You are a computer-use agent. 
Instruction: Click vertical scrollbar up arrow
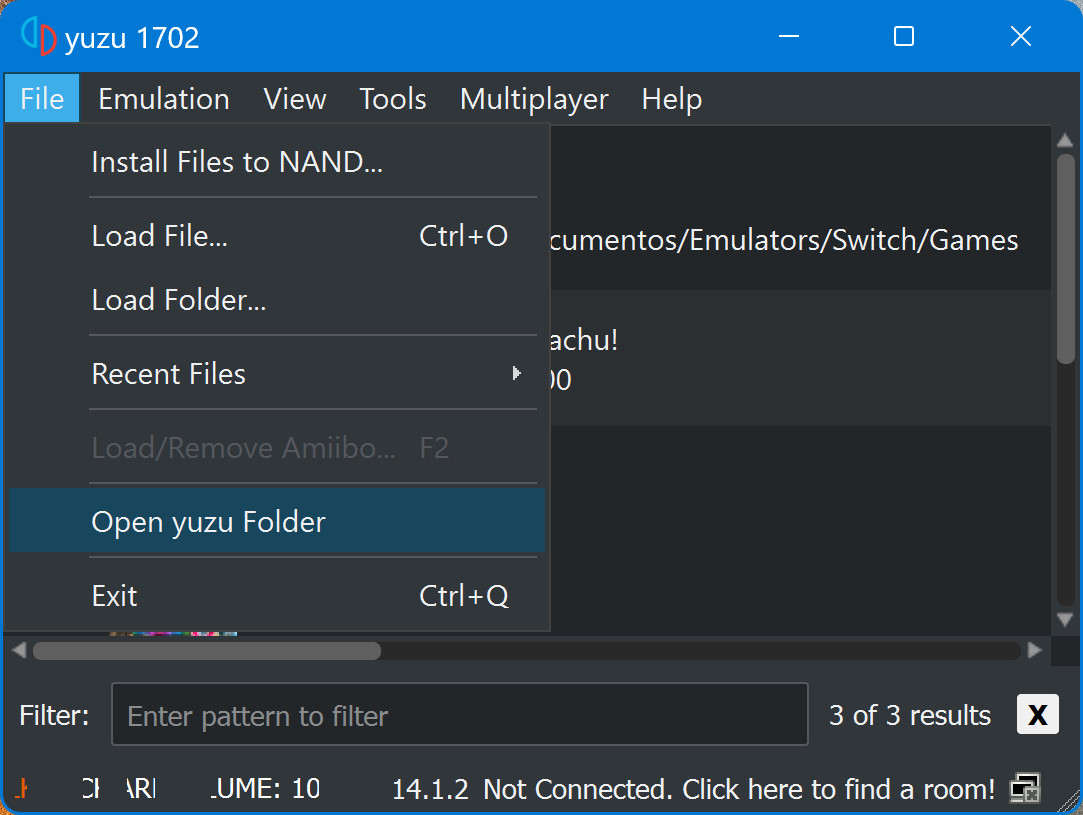1065,140
